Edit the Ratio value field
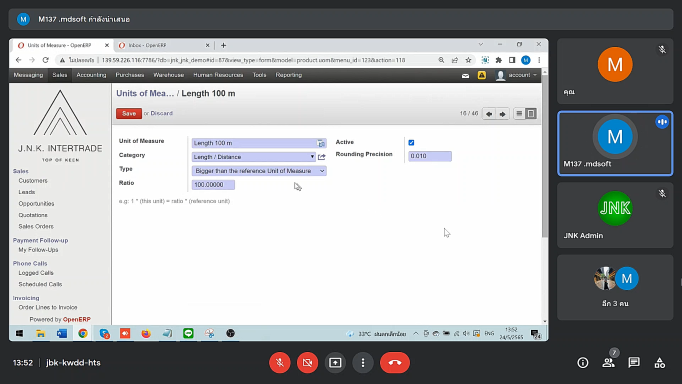This screenshot has width=682, height=384. (213, 185)
